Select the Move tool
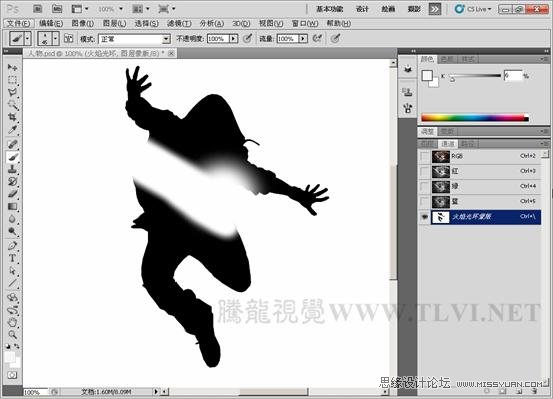Image resolution: width=553 pixels, height=399 pixels. pos(12,67)
